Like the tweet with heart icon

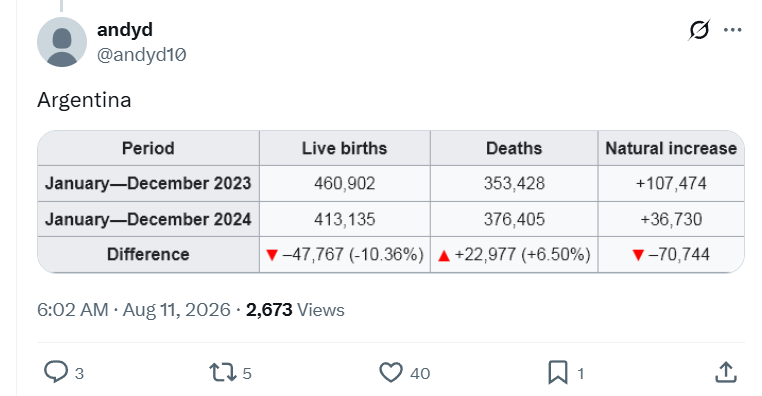391,373
